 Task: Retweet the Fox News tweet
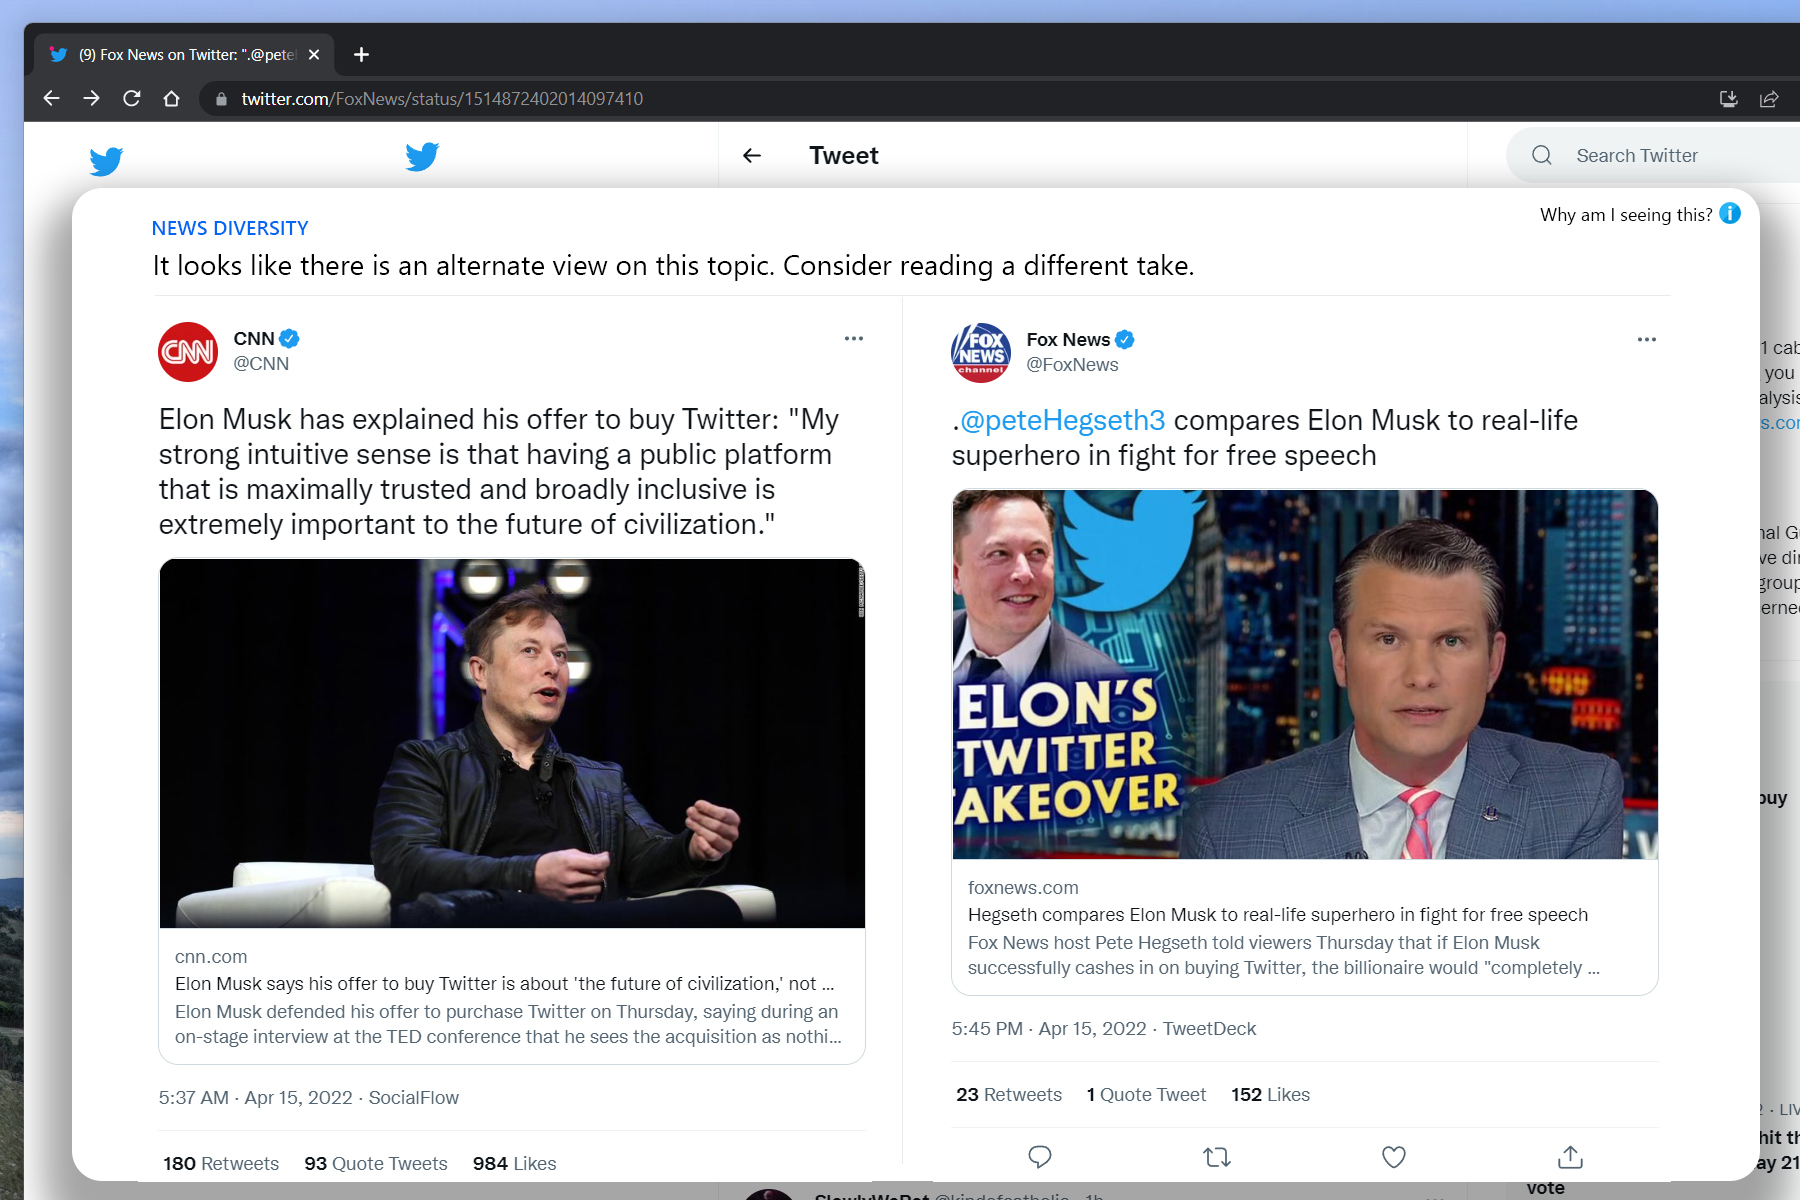(x=1216, y=1157)
